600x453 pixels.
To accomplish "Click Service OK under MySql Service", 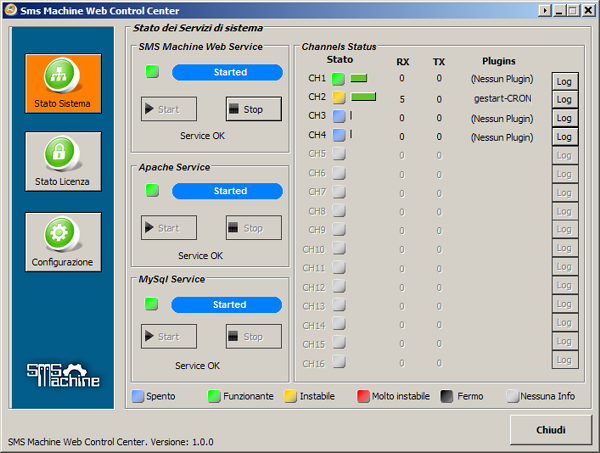I will point(197,366).
